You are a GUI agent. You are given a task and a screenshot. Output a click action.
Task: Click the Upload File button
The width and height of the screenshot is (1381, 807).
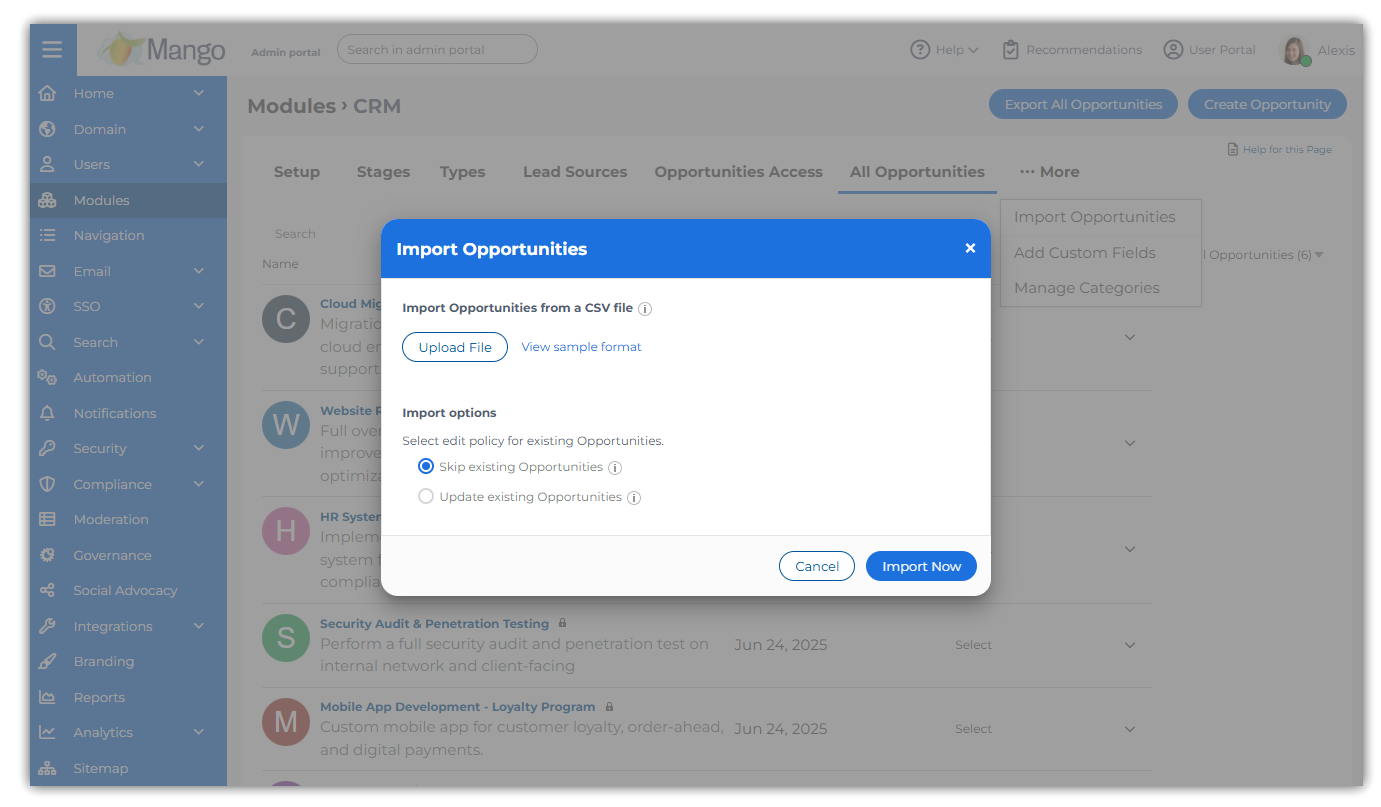coord(455,347)
